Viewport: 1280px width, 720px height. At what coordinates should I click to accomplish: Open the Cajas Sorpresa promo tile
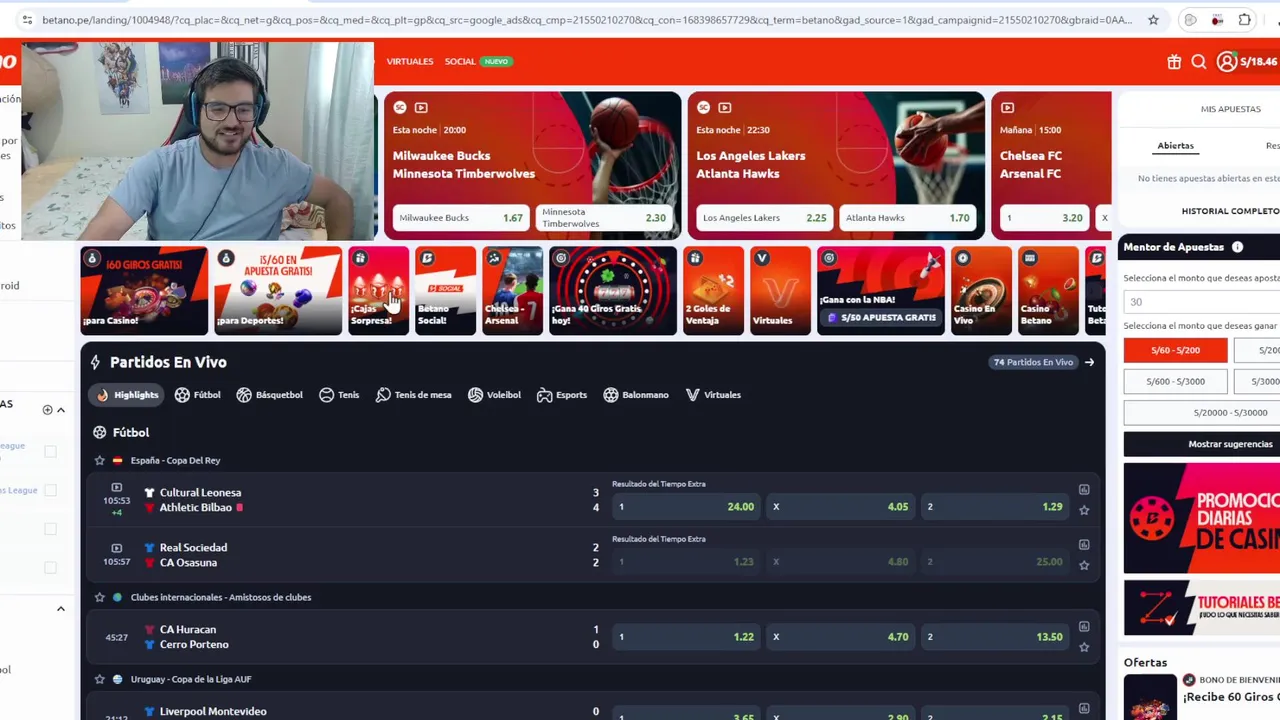click(x=378, y=291)
